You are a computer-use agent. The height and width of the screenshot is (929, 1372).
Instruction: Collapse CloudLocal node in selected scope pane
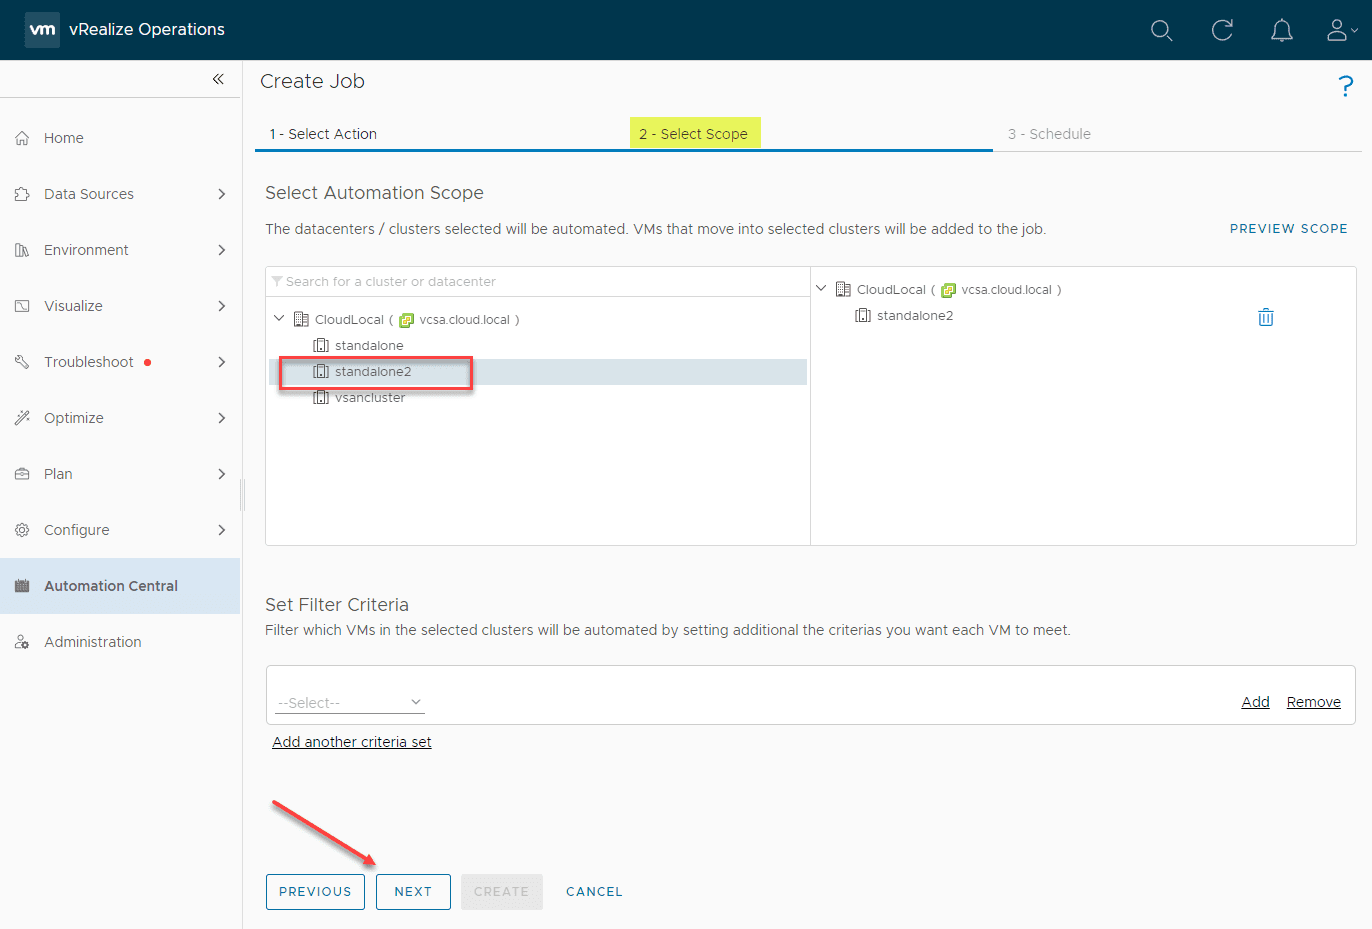(821, 289)
